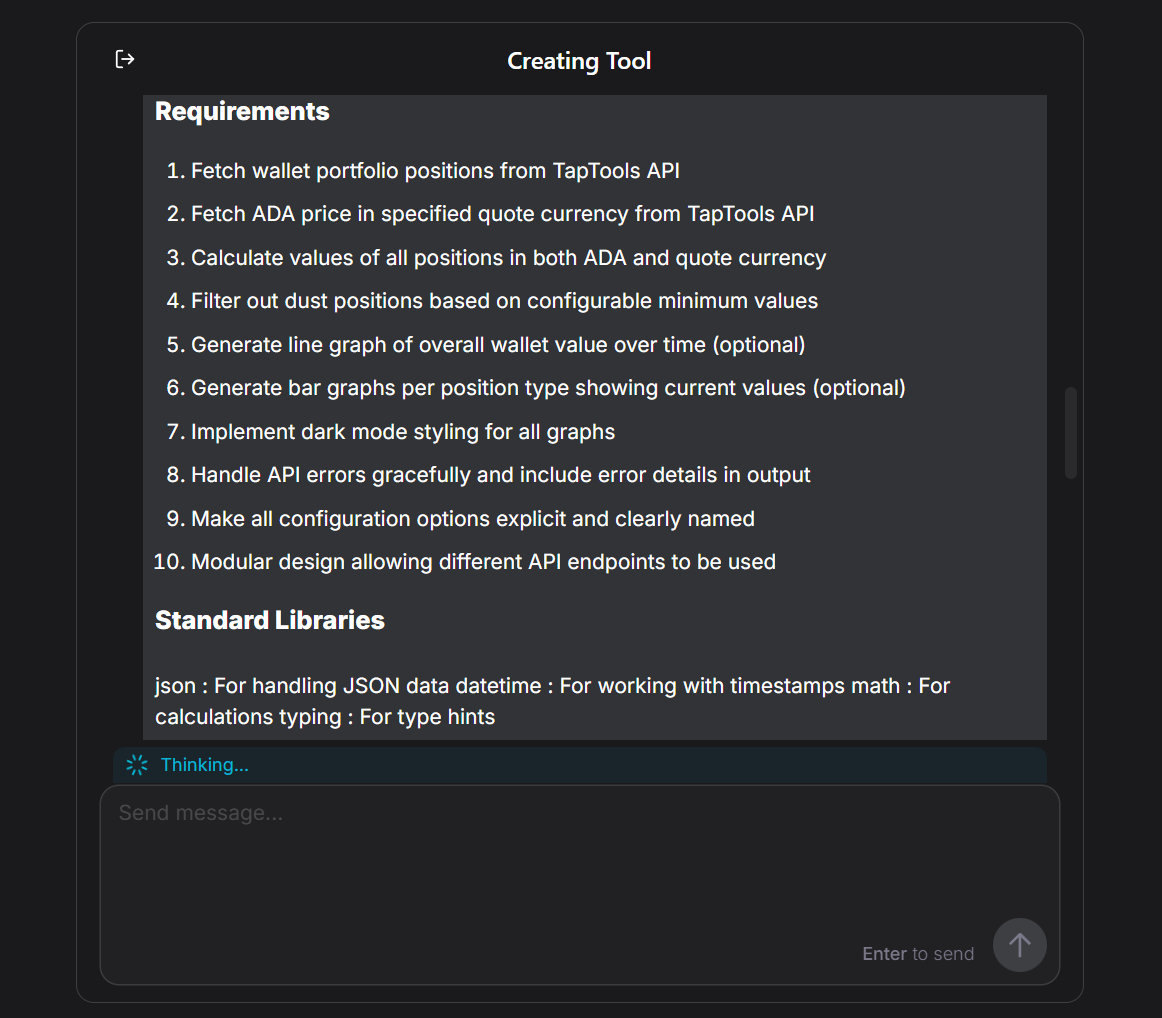Click the Requirements heading
1162x1018 pixels.
coord(242,111)
